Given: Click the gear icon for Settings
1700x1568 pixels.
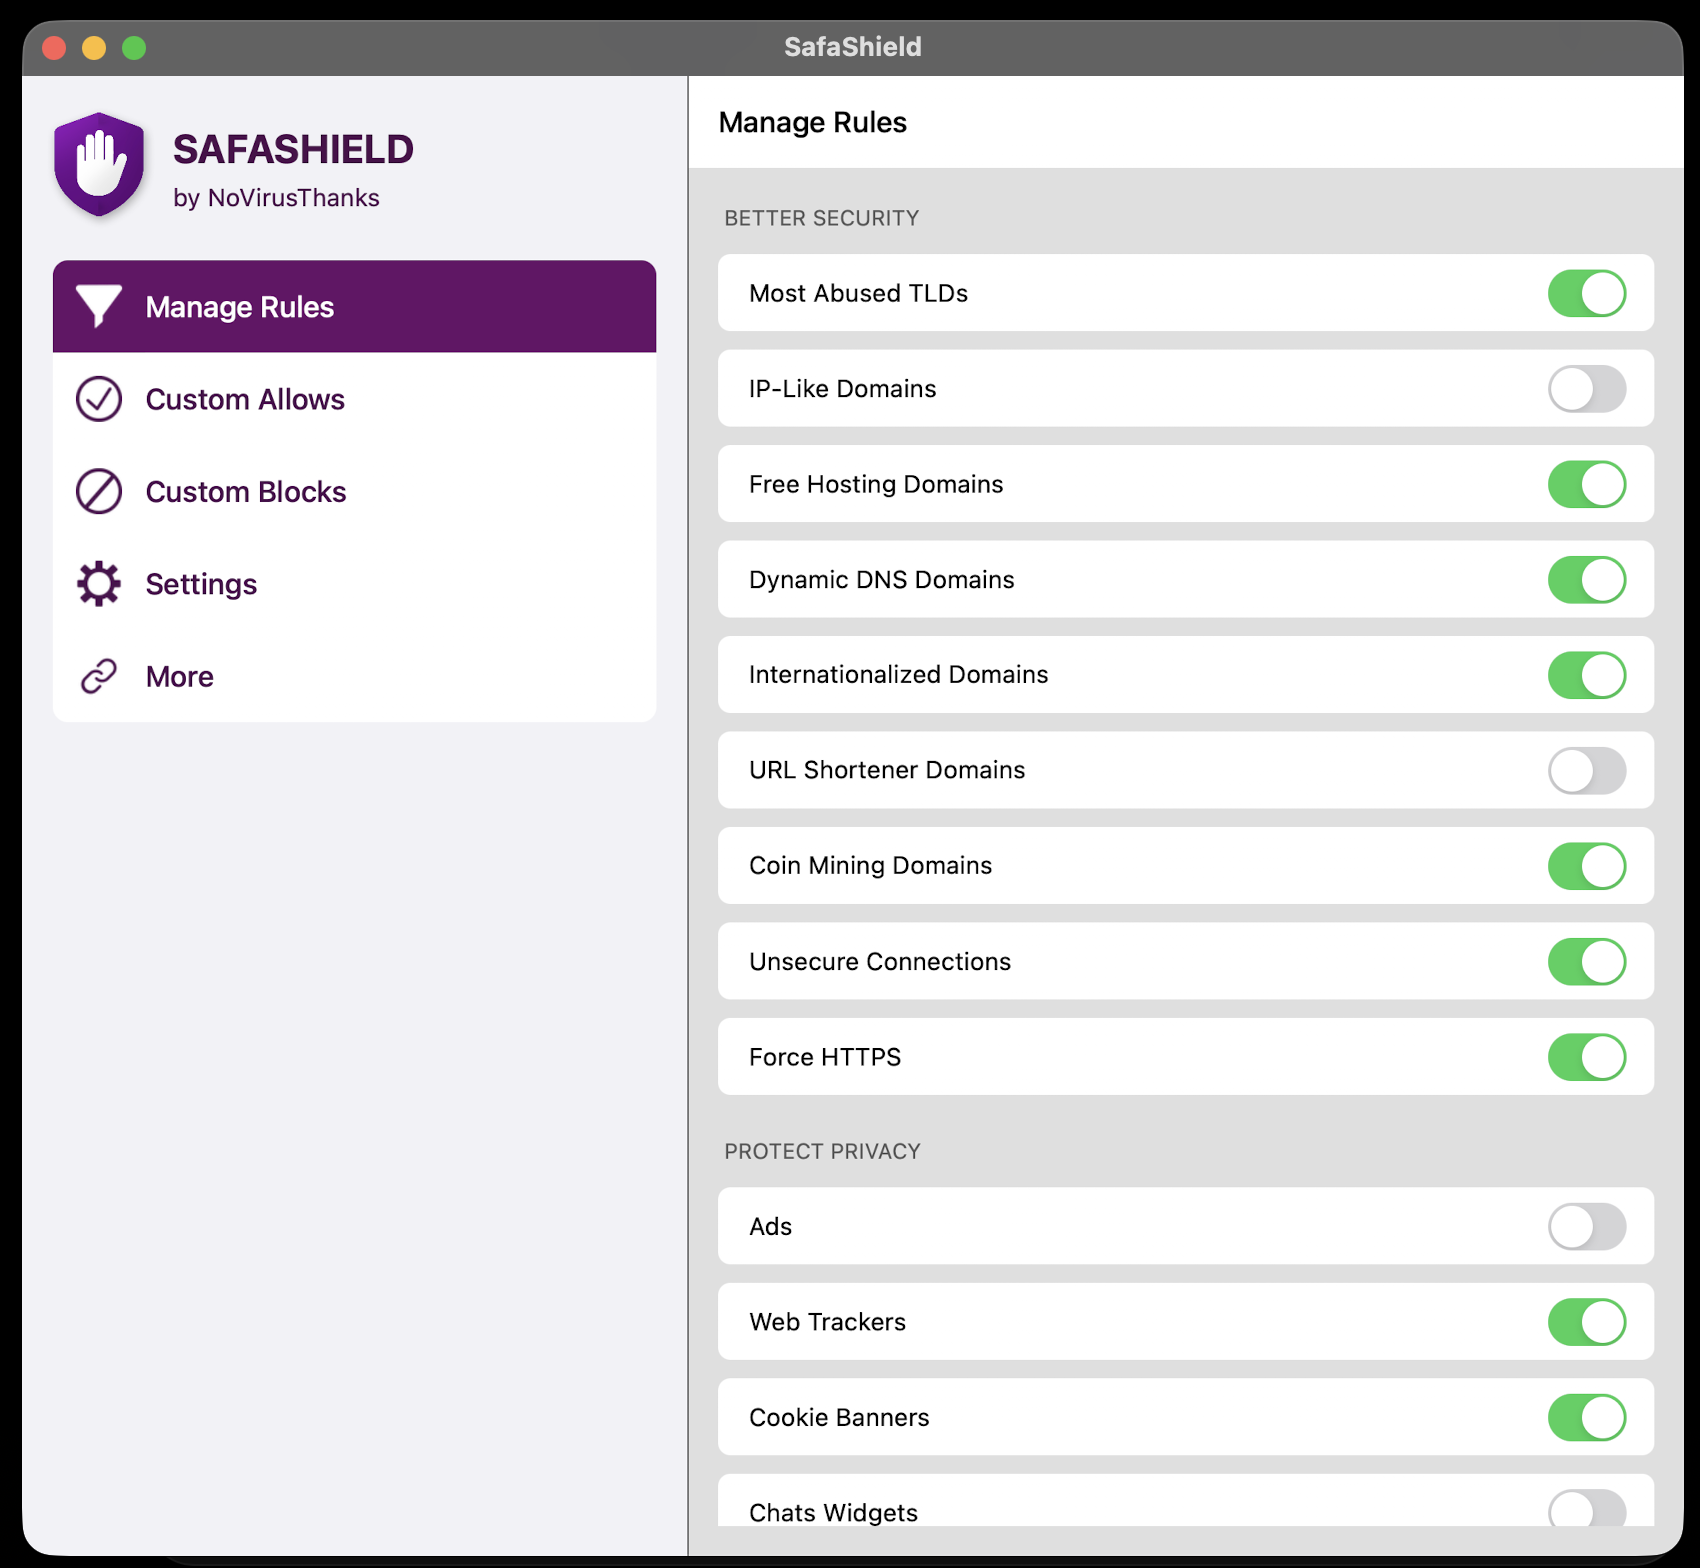Looking at the screenshot, I should (99, 584).
